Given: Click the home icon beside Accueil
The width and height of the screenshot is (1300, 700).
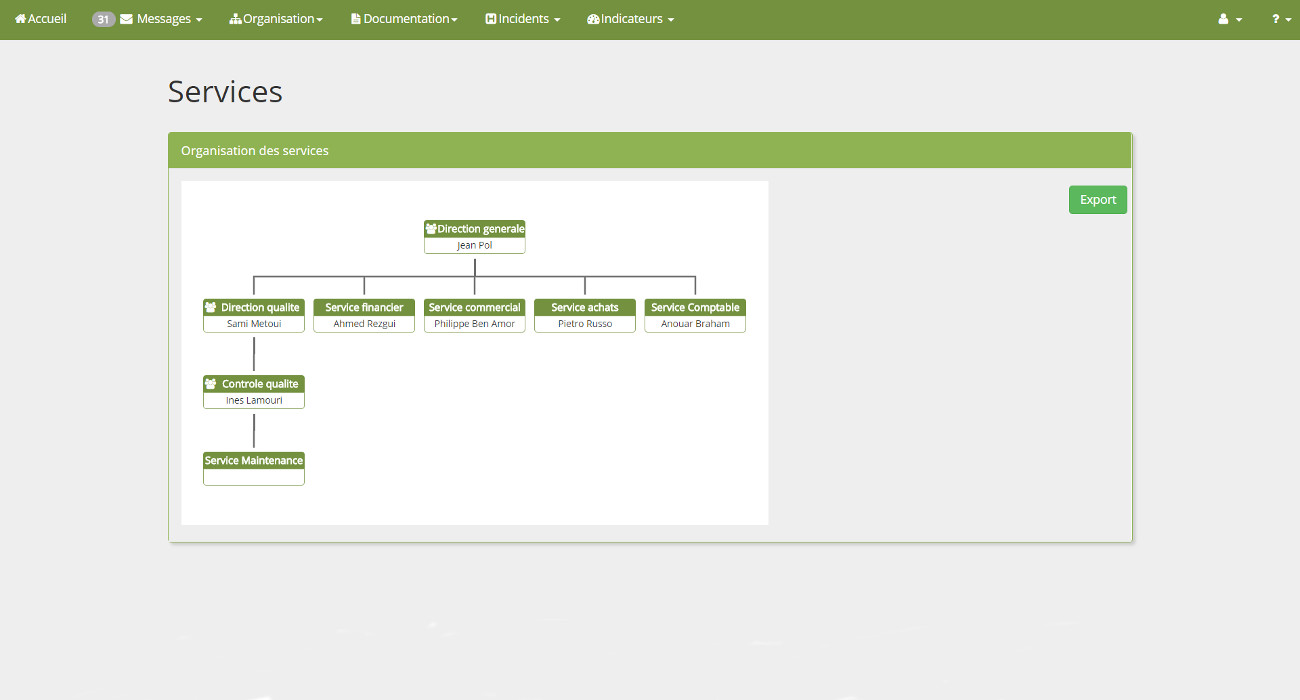Looking at the screenshot, I should click(x=20, y=19).
